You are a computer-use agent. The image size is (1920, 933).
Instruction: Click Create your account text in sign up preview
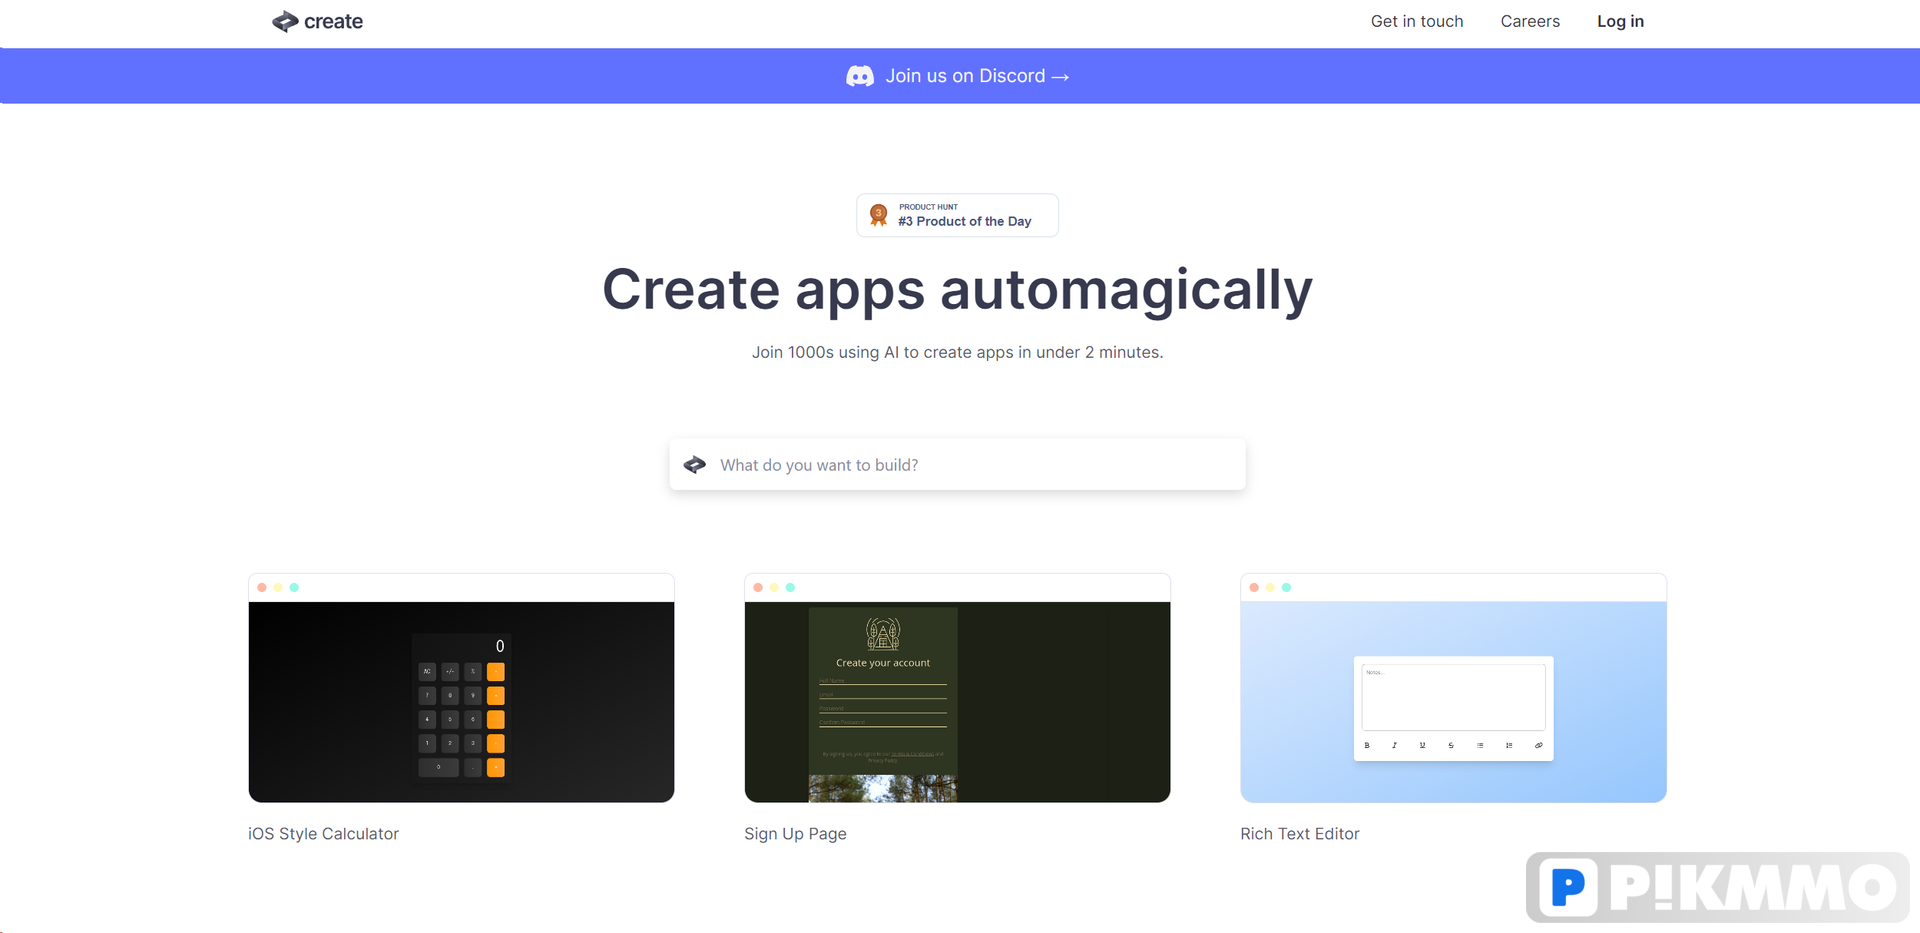click(x=882, y=663)
